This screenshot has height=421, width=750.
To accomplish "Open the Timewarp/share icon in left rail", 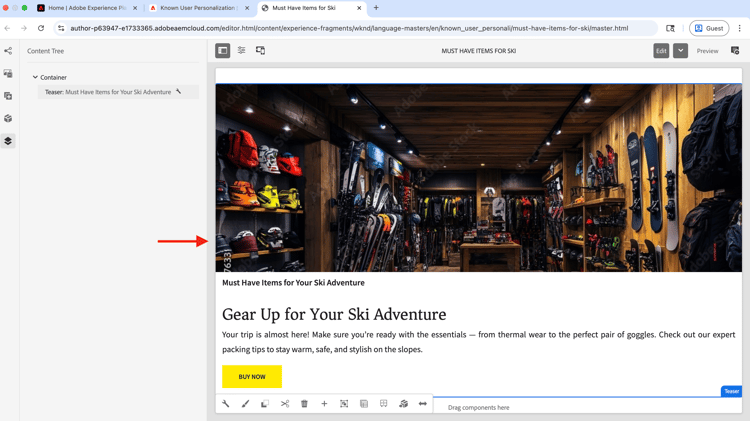I will coord(8,51).
